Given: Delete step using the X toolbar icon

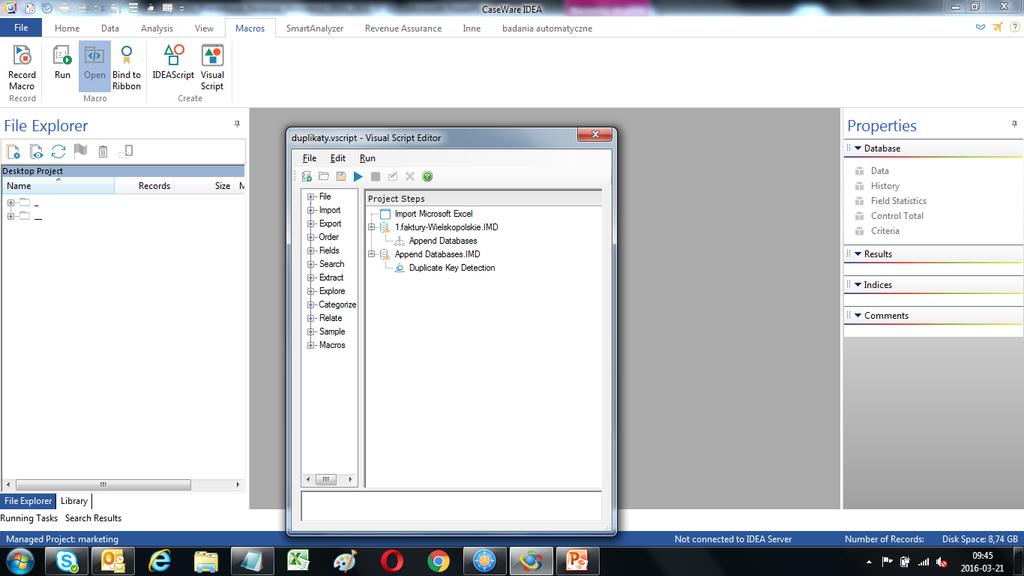Looking at the screenshot, I should click(410, 176).
